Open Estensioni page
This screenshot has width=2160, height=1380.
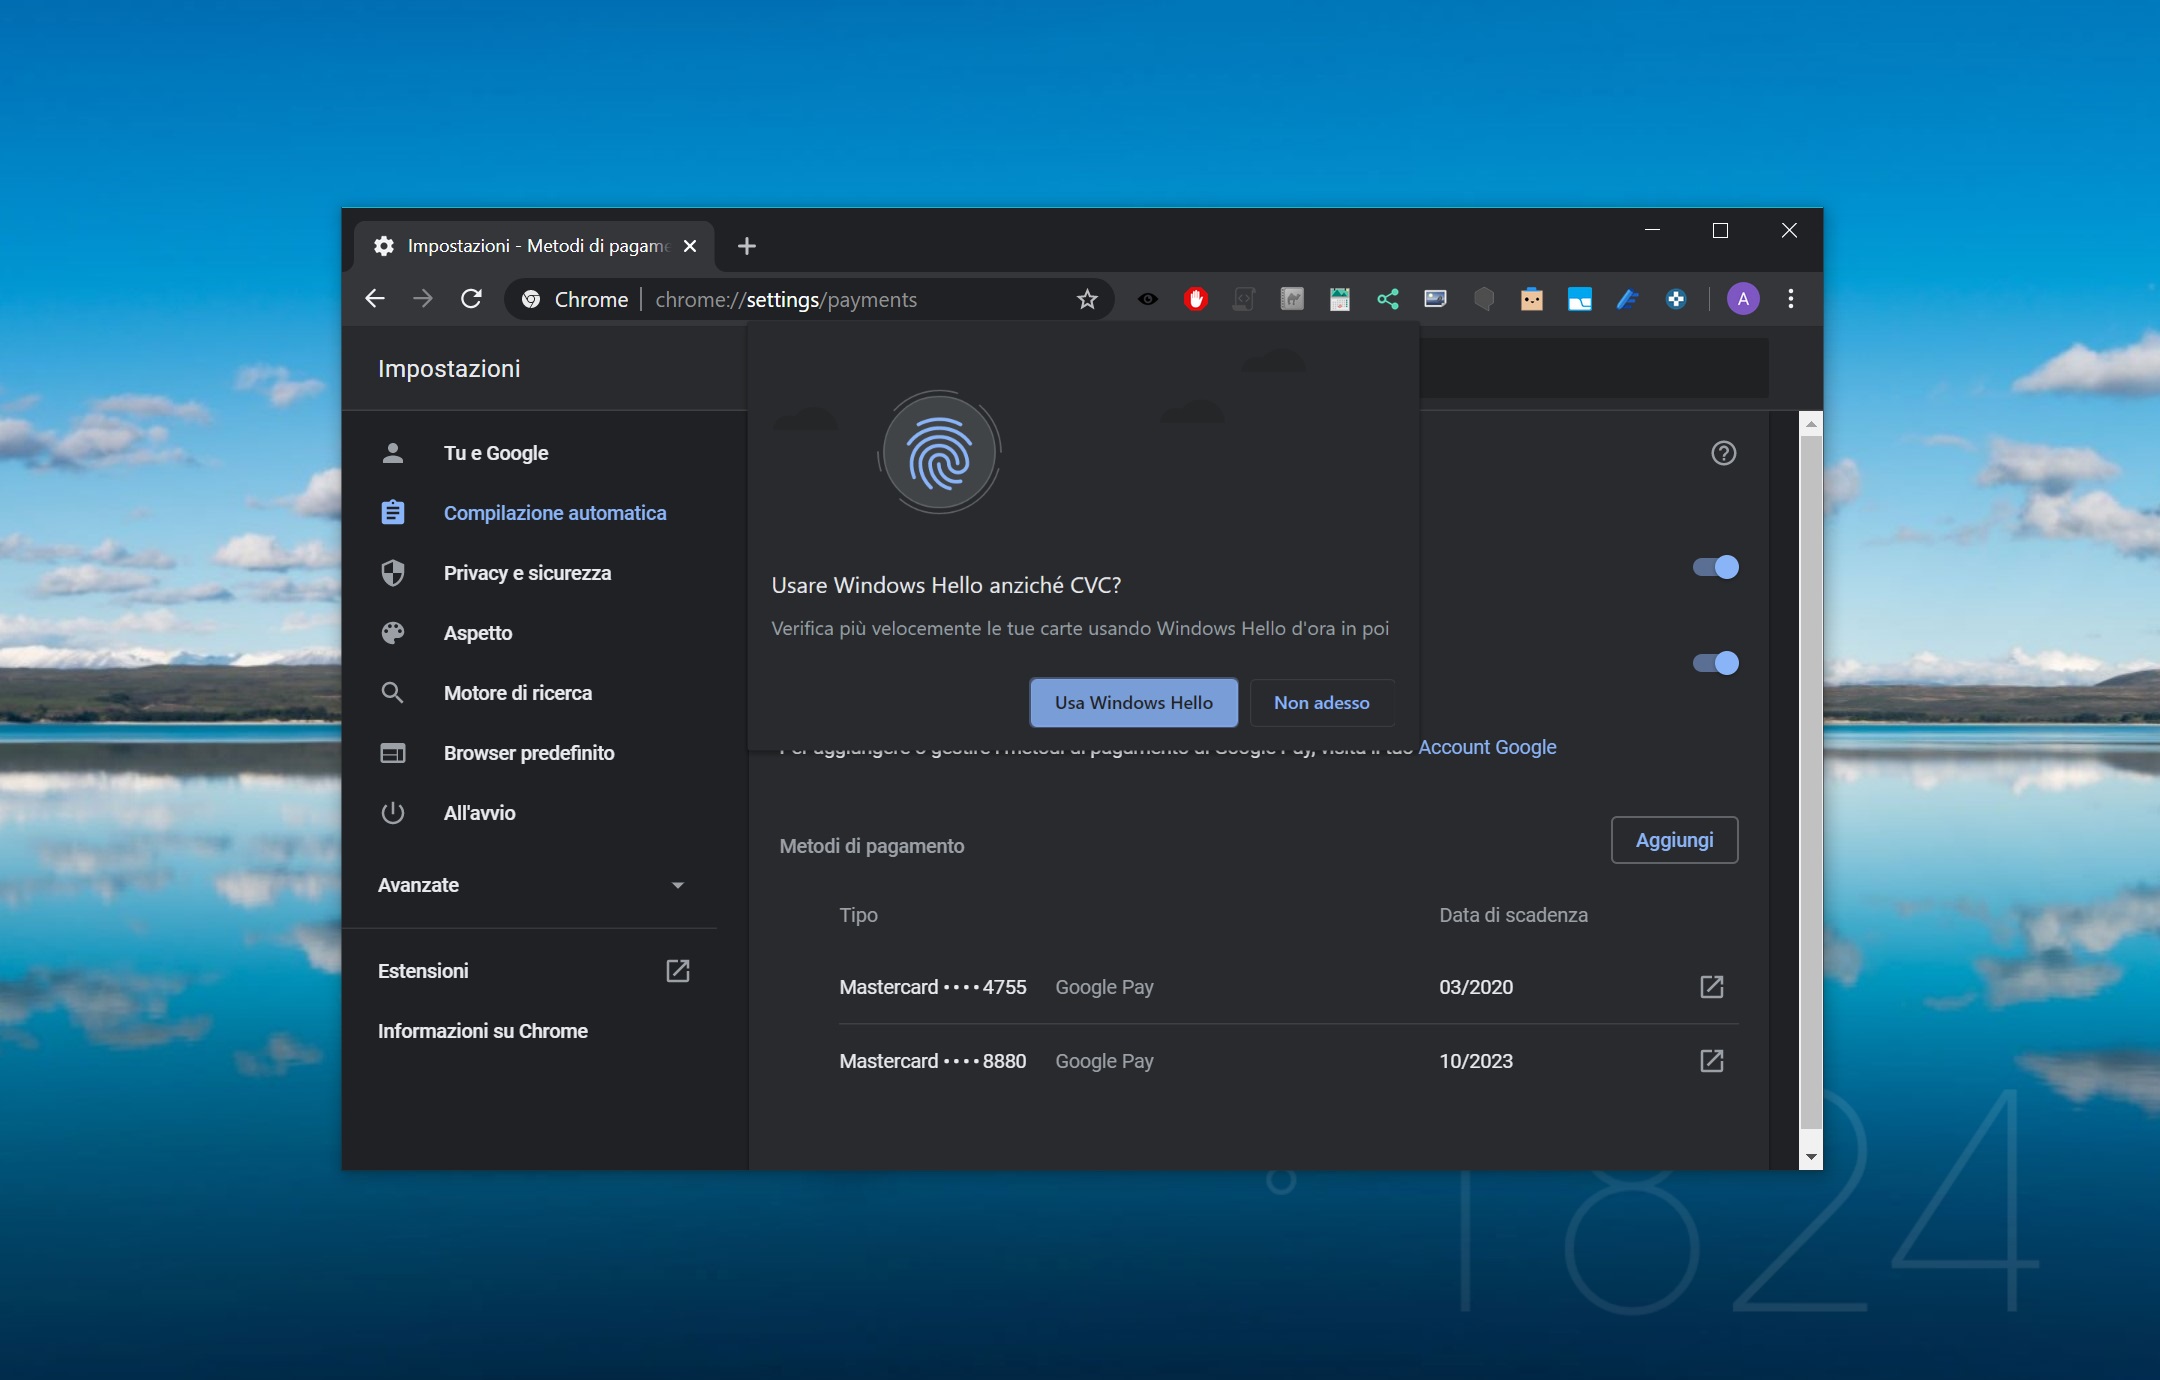423,971
